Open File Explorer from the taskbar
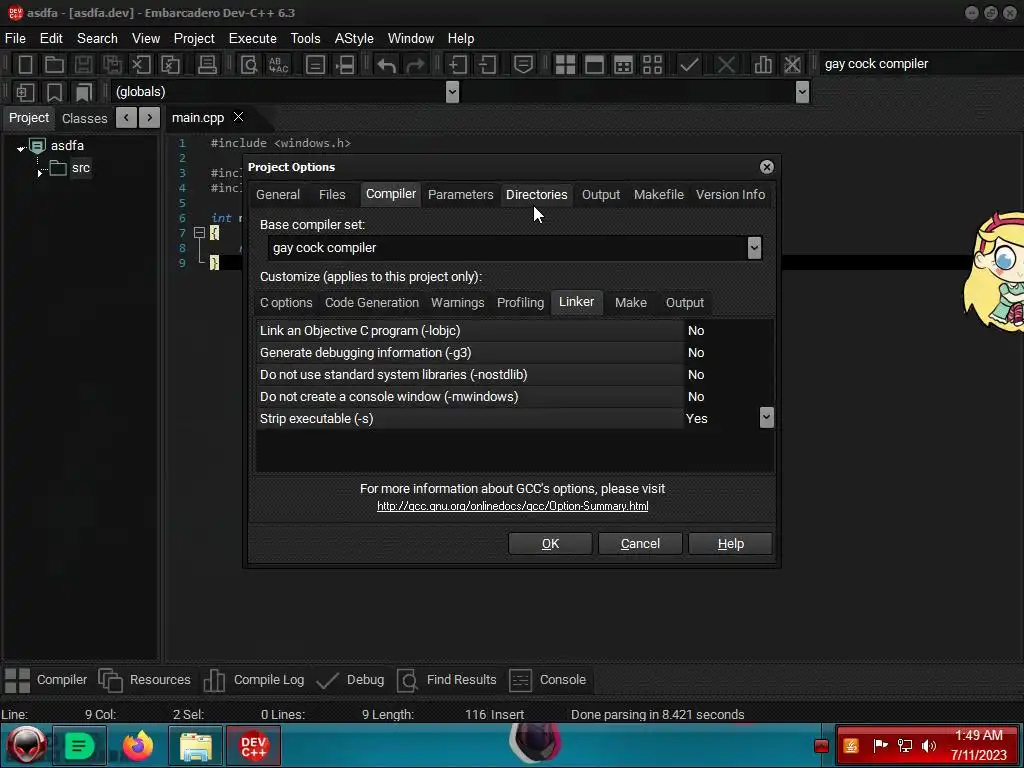1024x768 pixels. [195, 746]
